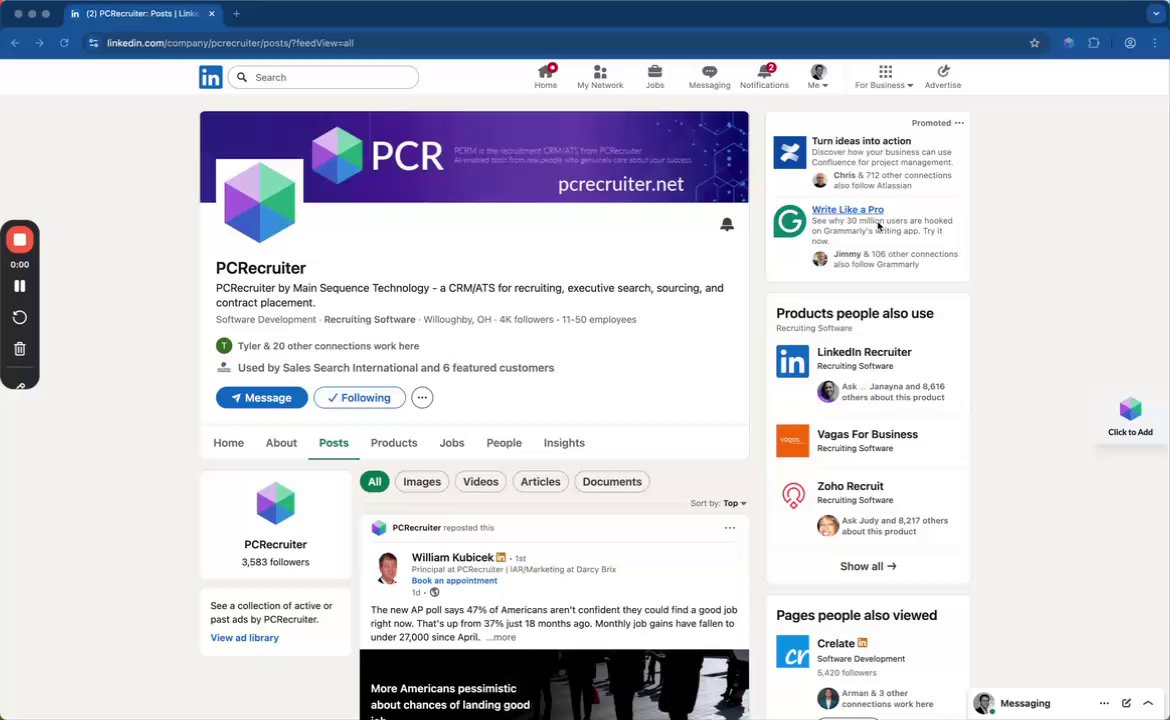Click the LinkedIn Recruiter product logo
The image size is (1170, 720).
pyautogui.click(x=792, y=361)
